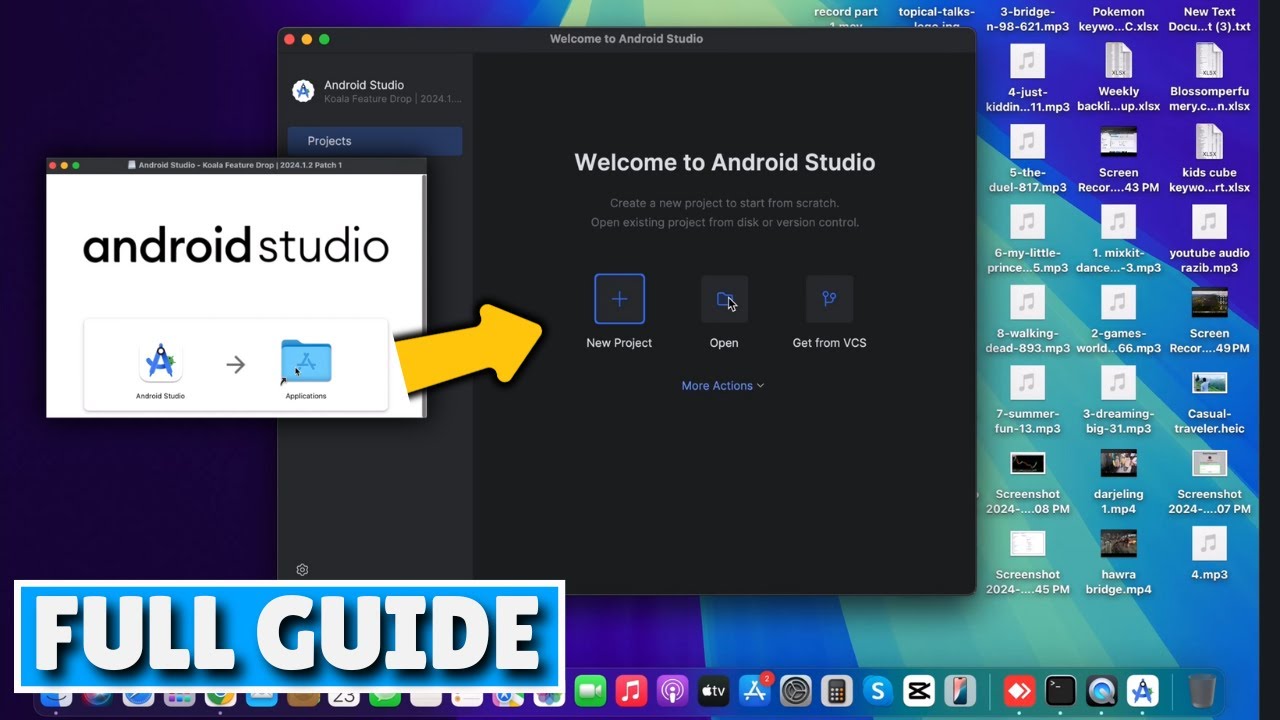Open QuickTime Player from the Dock

point(1101,691)
